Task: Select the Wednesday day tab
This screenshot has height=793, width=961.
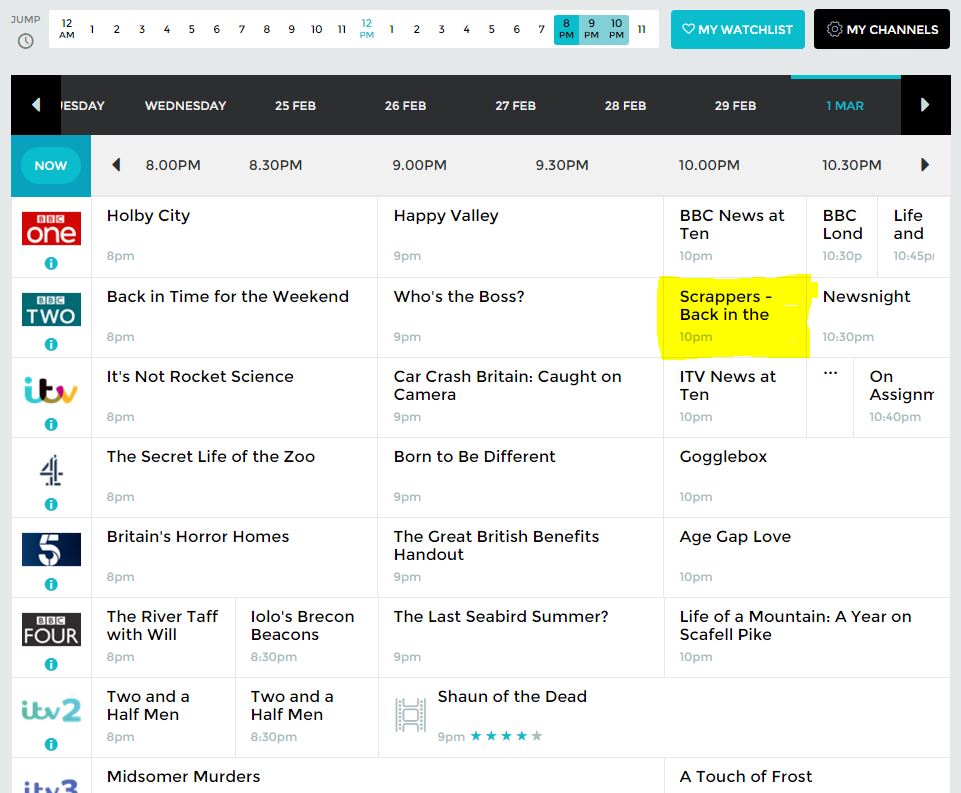Action: click(186, 105)
